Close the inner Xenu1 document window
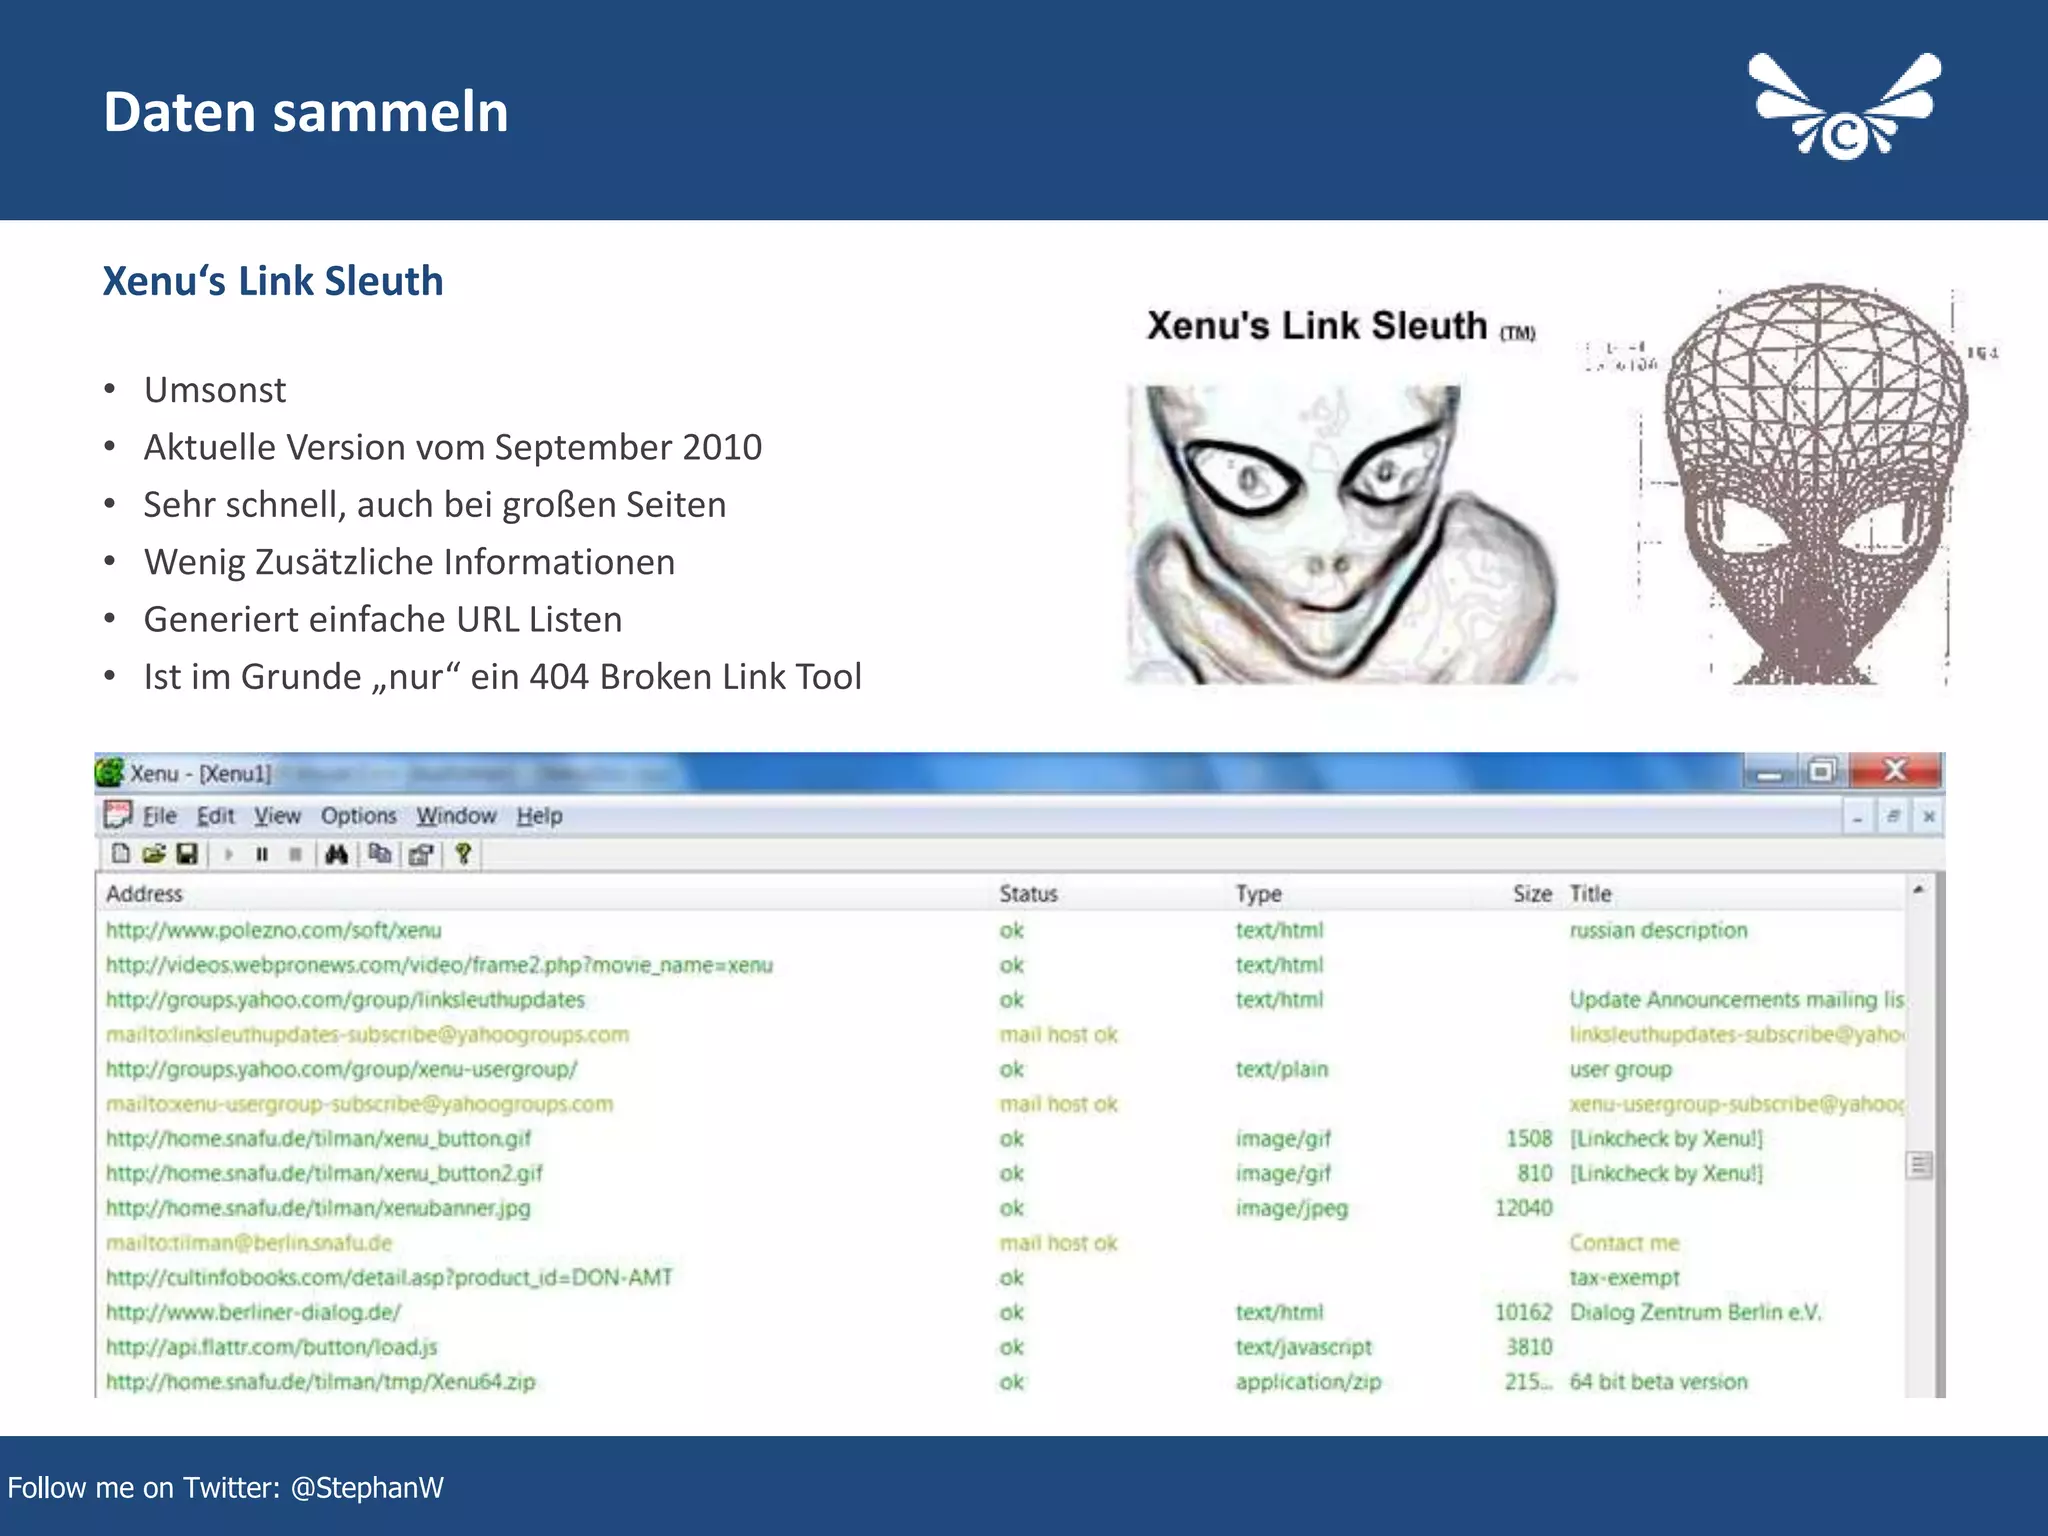 1928,817
